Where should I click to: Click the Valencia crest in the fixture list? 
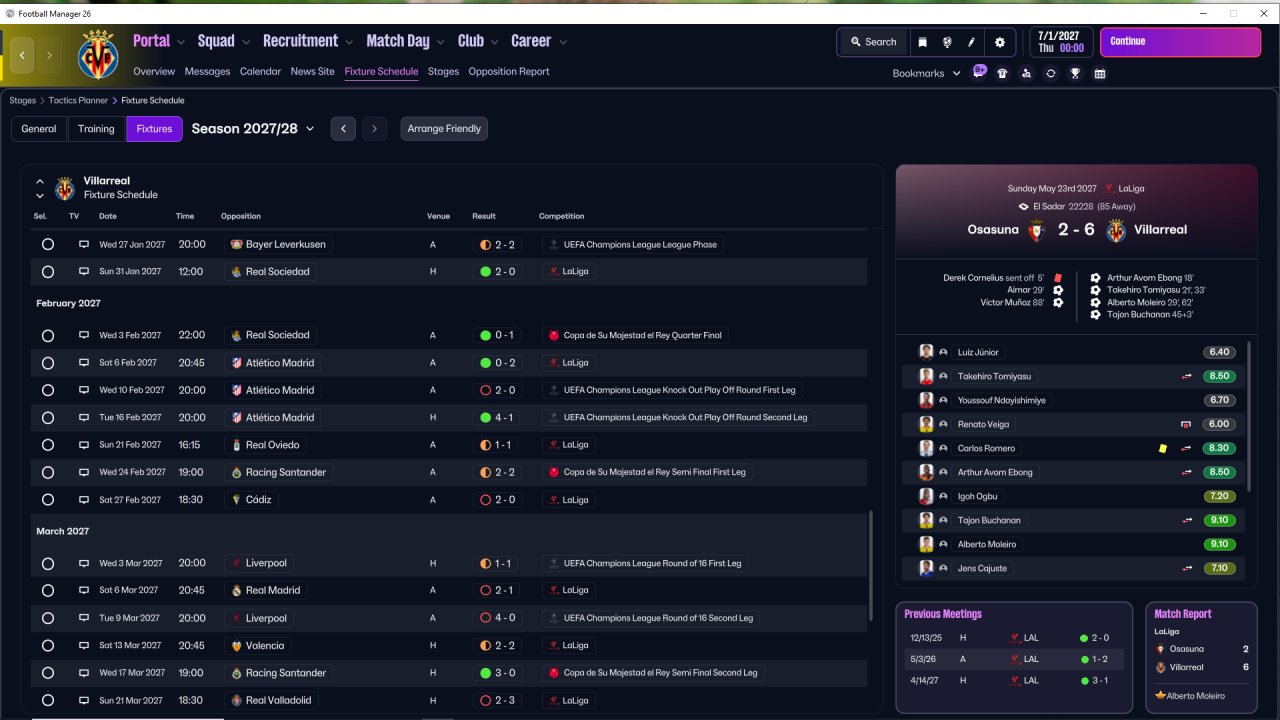click(236, 645)
